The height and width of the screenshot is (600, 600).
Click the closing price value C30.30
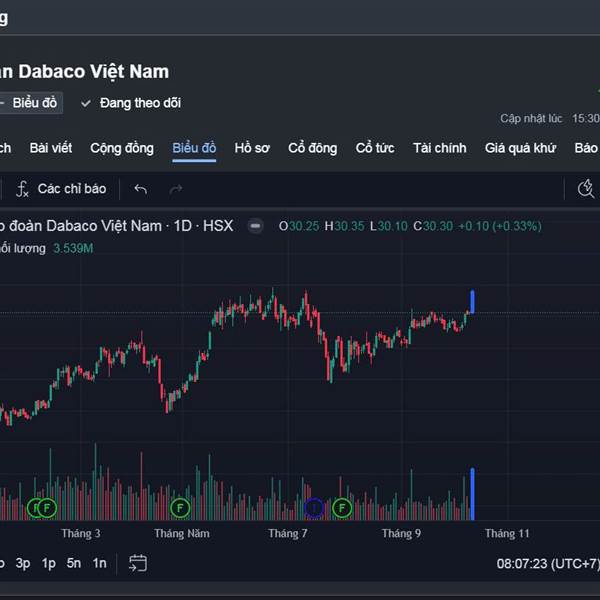(433, 226)
